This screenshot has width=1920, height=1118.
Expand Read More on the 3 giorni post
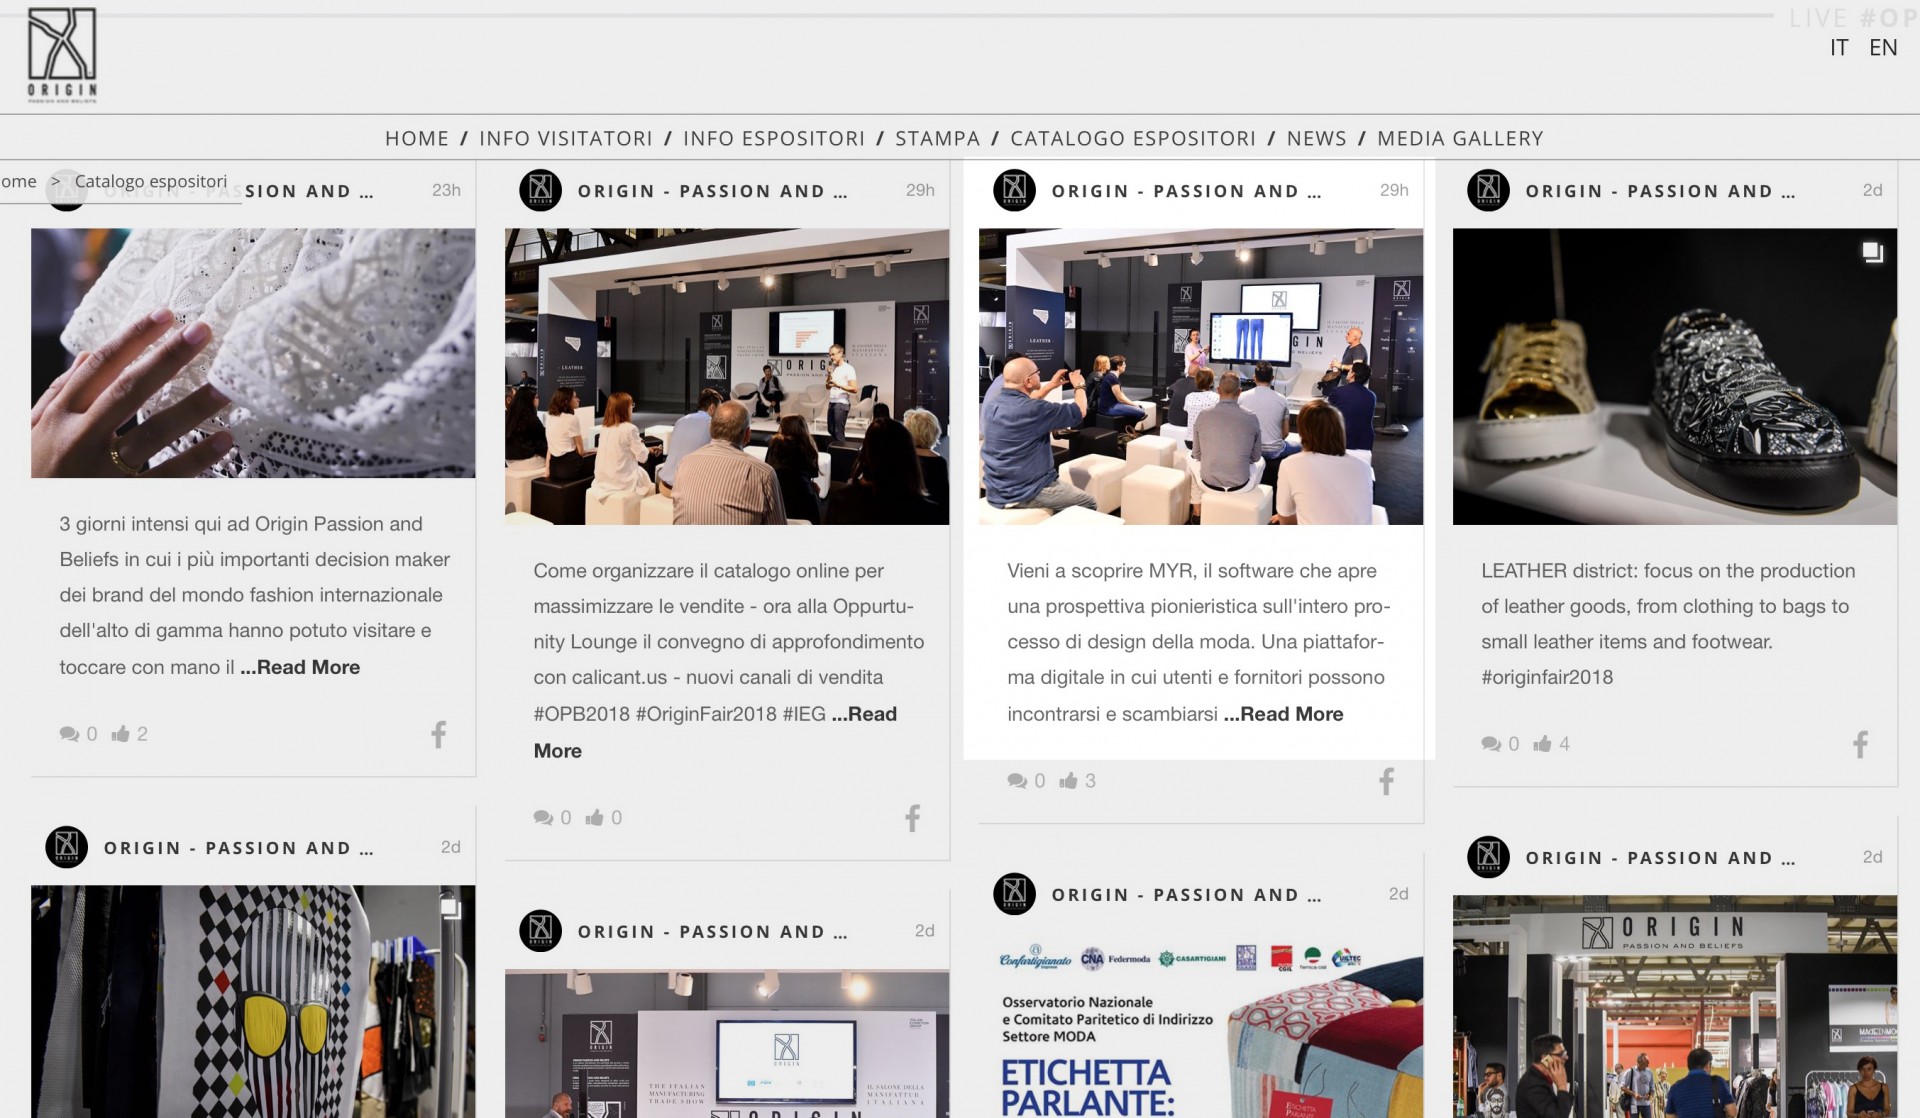pyautogui.click(x=301, y=667)
